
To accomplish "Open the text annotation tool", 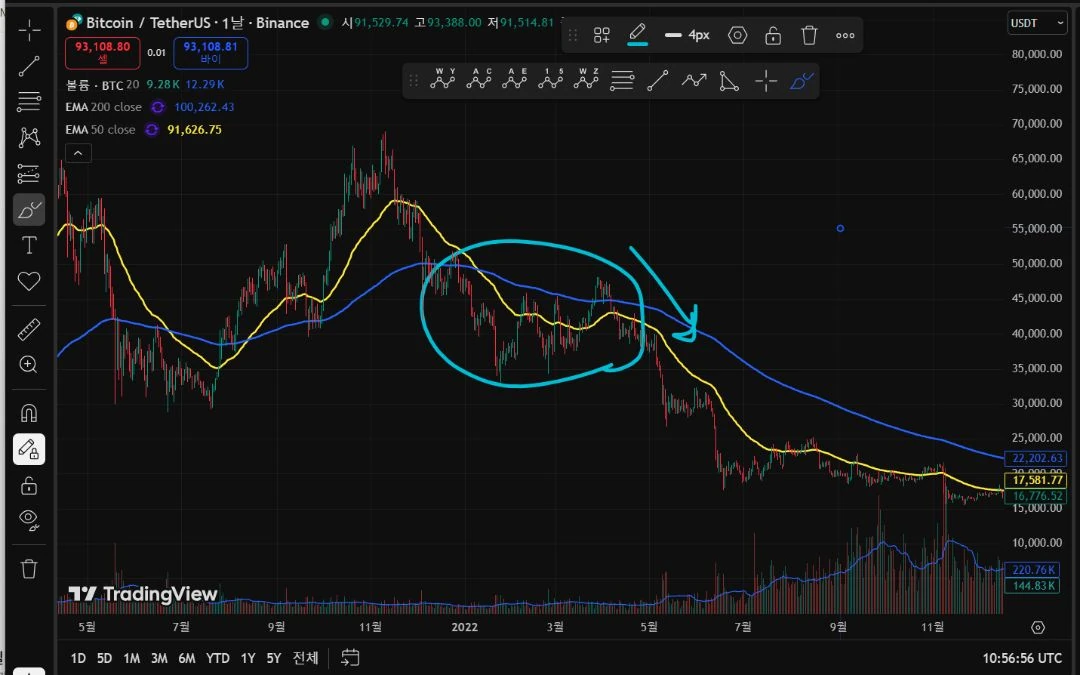I will [x=29, y=245].
